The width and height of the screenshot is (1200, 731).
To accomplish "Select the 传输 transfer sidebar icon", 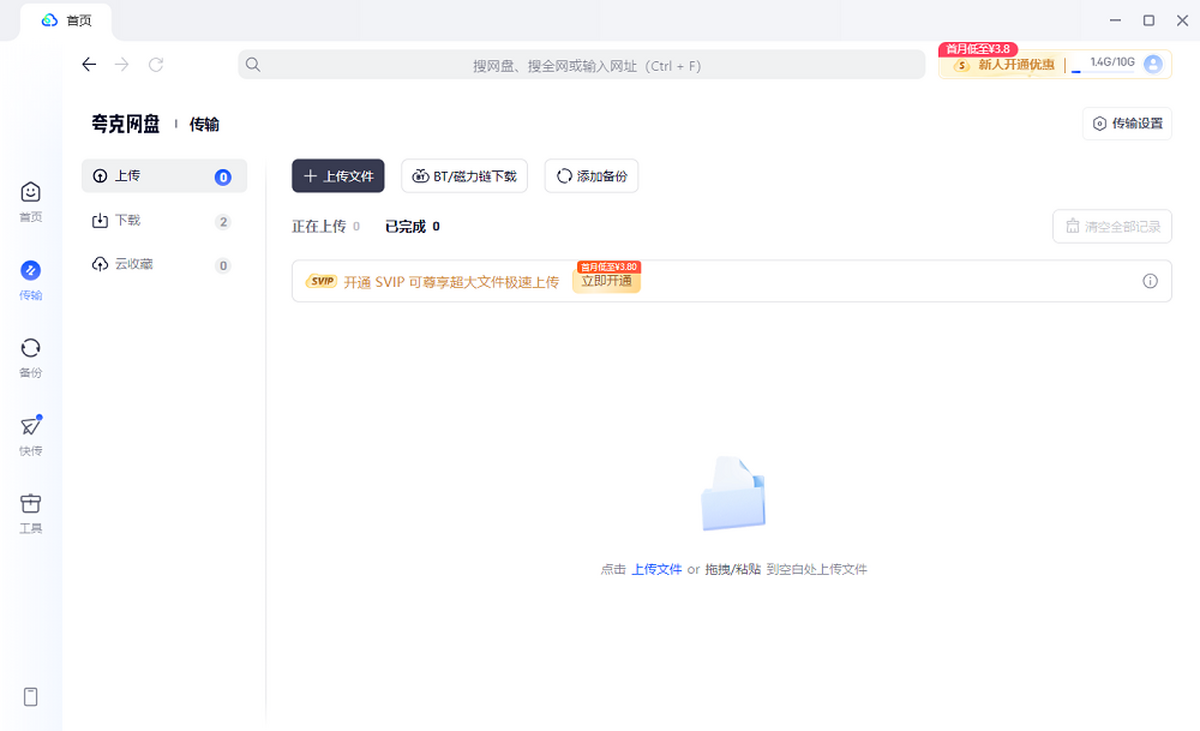I will click(x=31, y=279).
